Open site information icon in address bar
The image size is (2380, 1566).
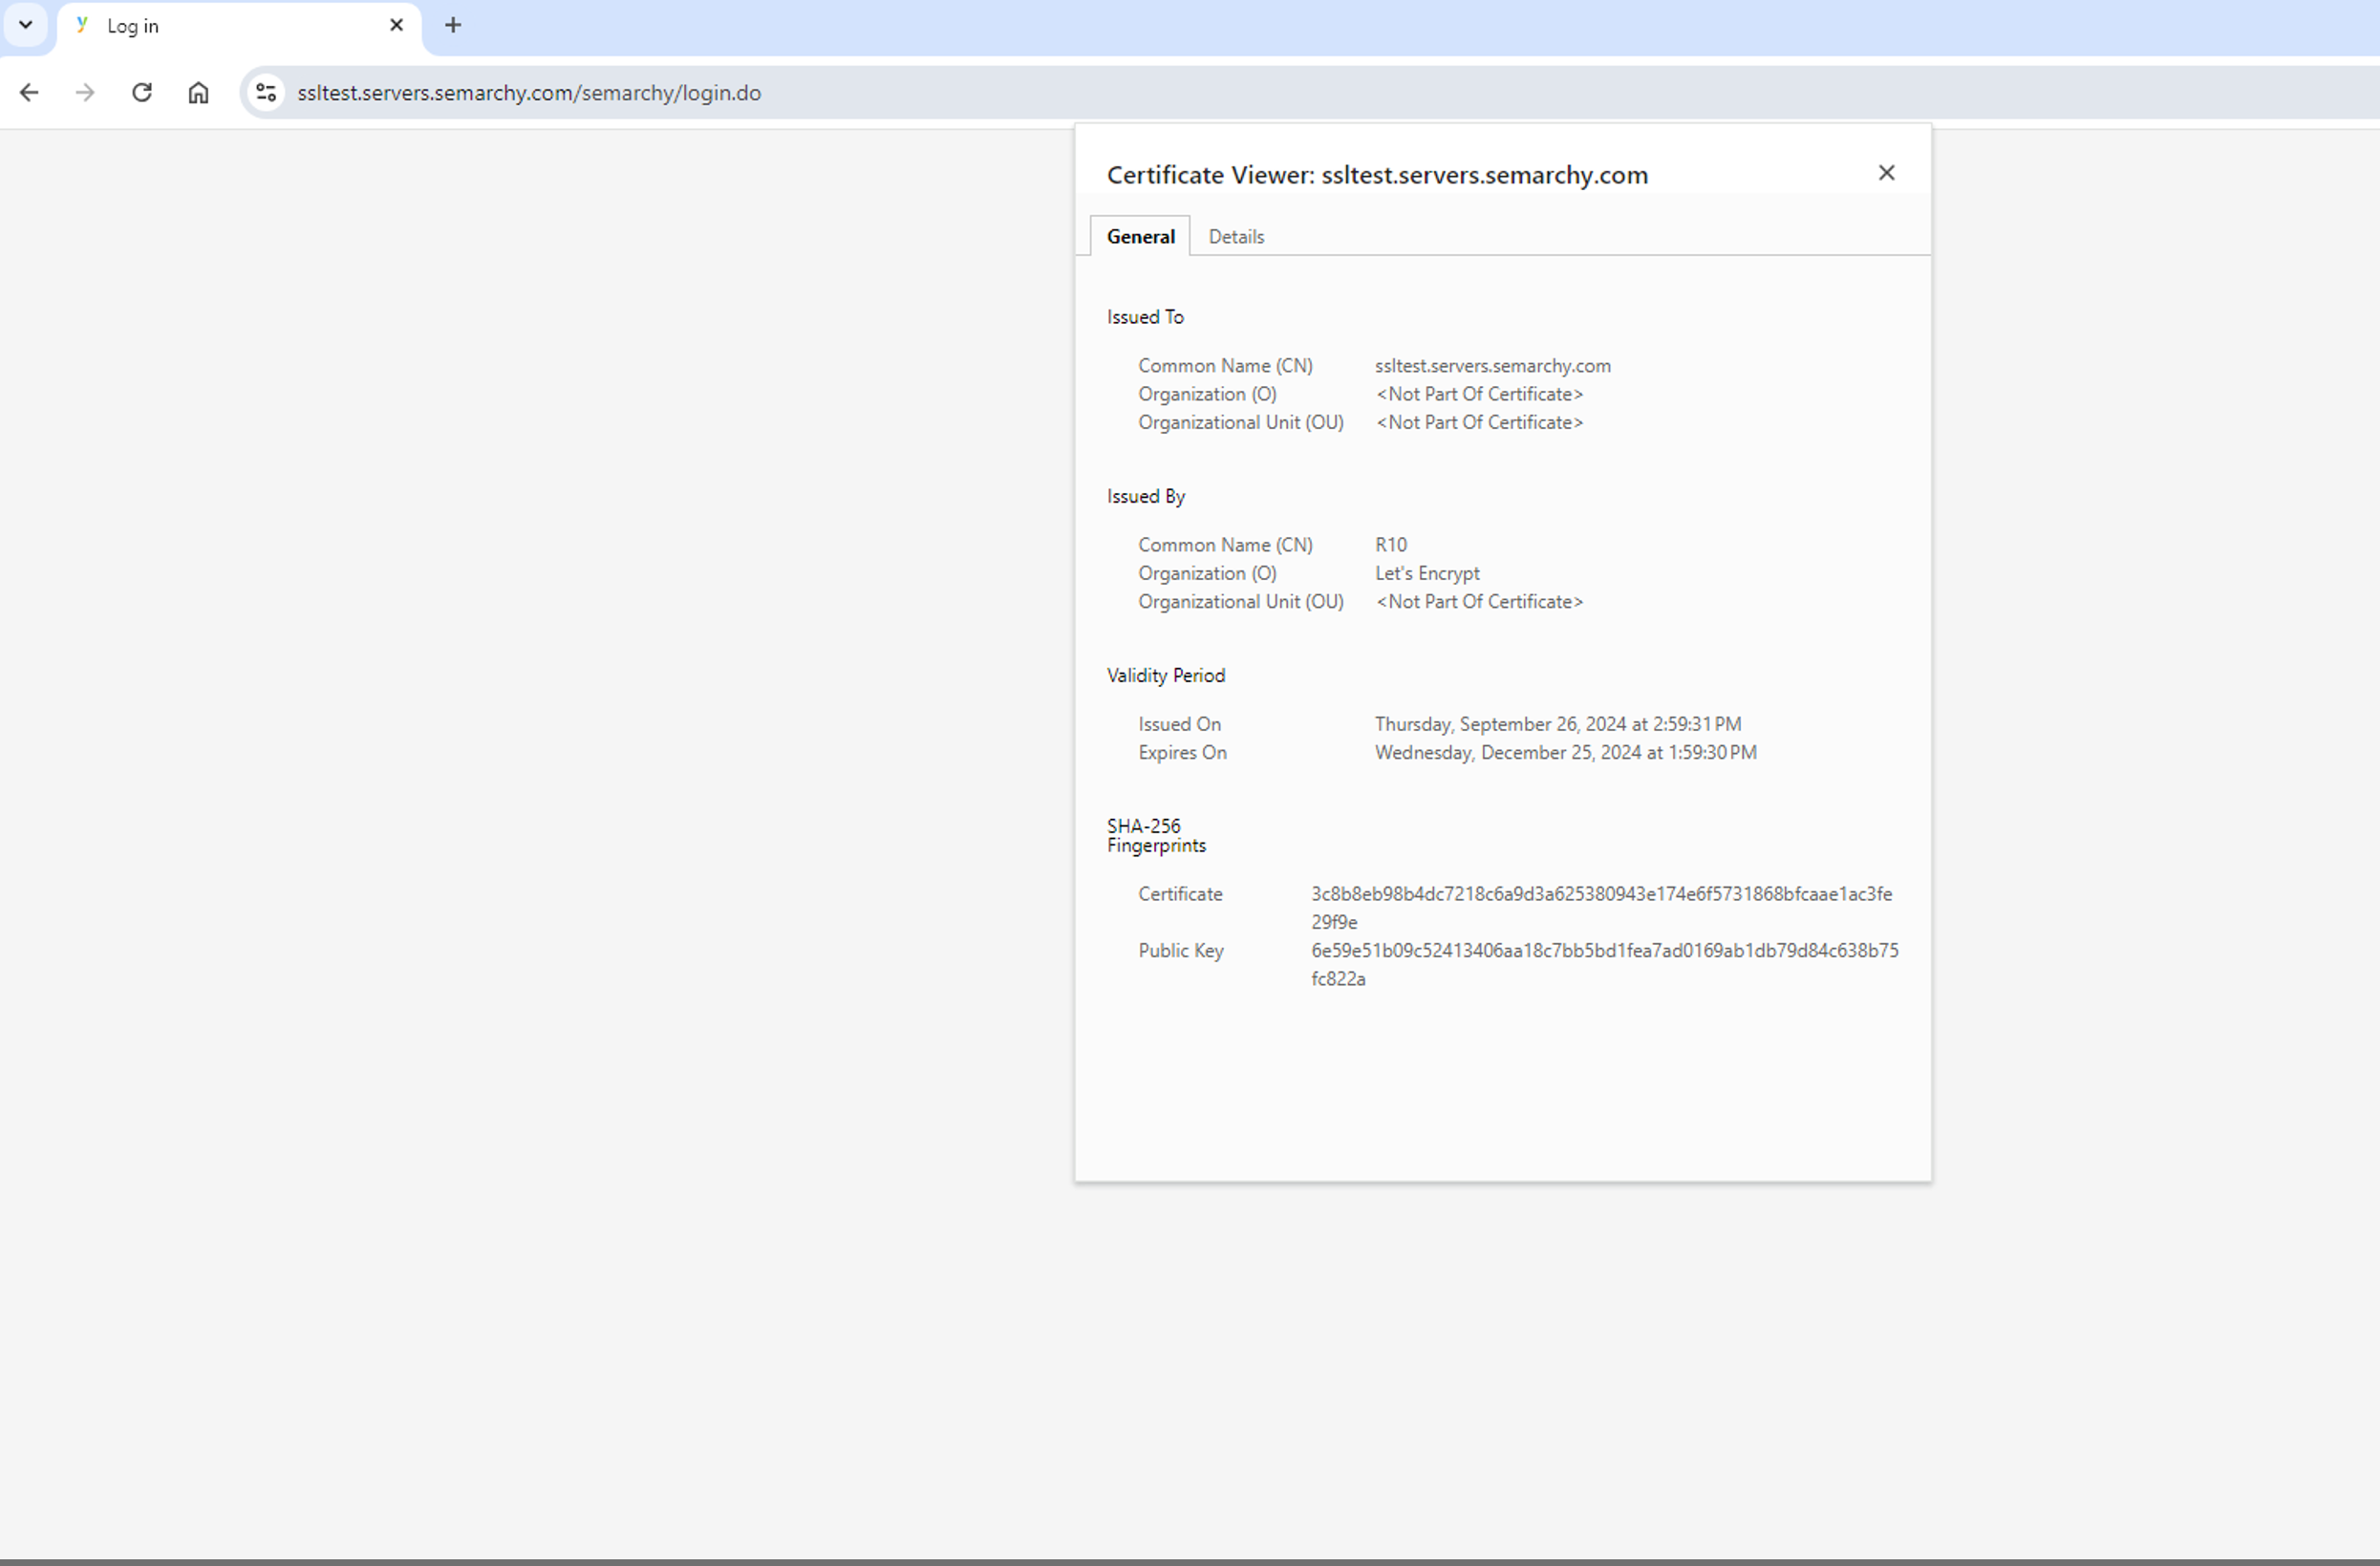pyautogui.click(x=266, y=93)
